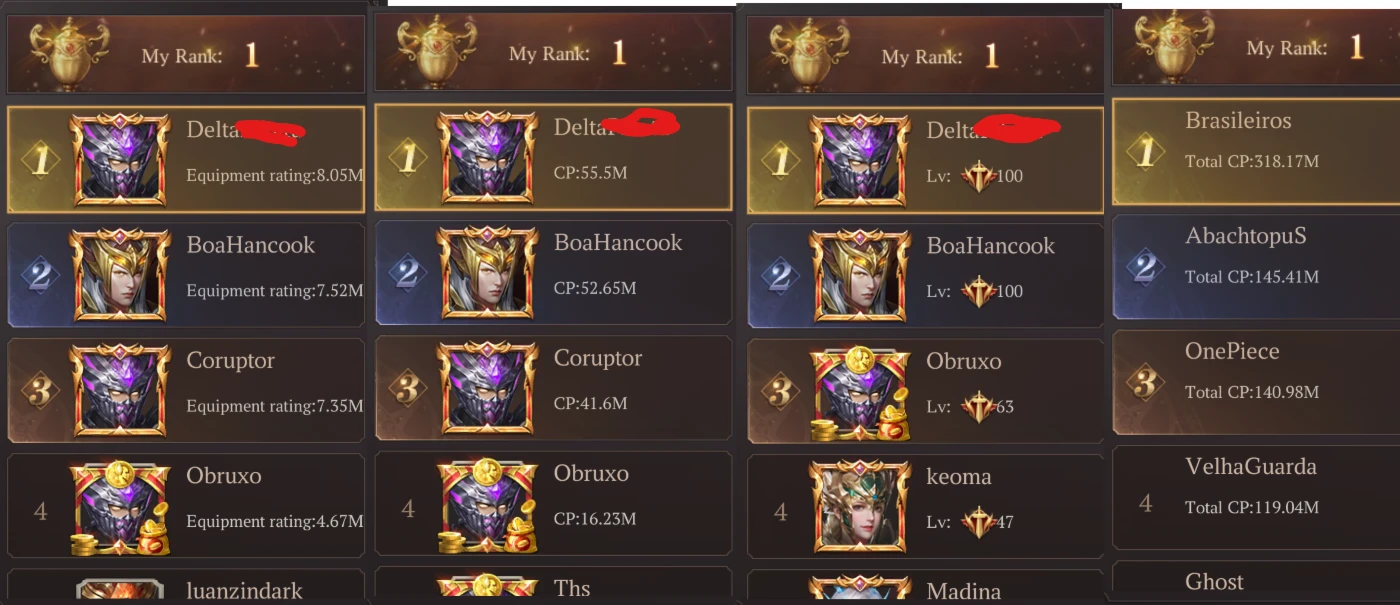1400x605 pixels.
Task: Open Obruxo's avatar beside Equipment rating:4.67M
Action: coord(120,507)
